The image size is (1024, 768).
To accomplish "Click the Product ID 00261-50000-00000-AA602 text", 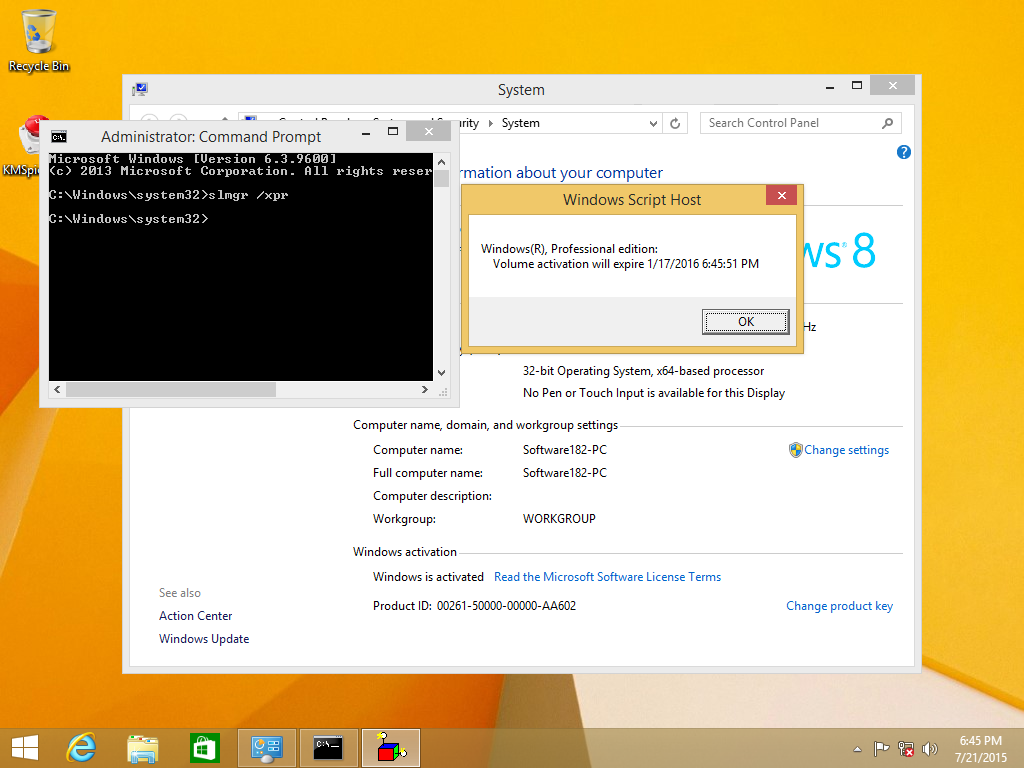I will [474, 606].
